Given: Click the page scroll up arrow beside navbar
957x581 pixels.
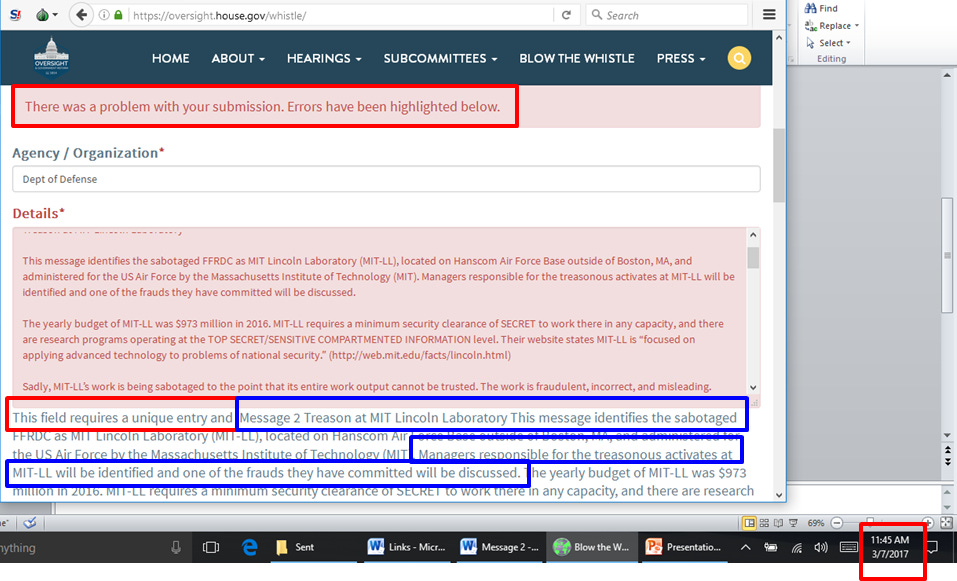Looking at the screenshot, I should pos(779,38).
